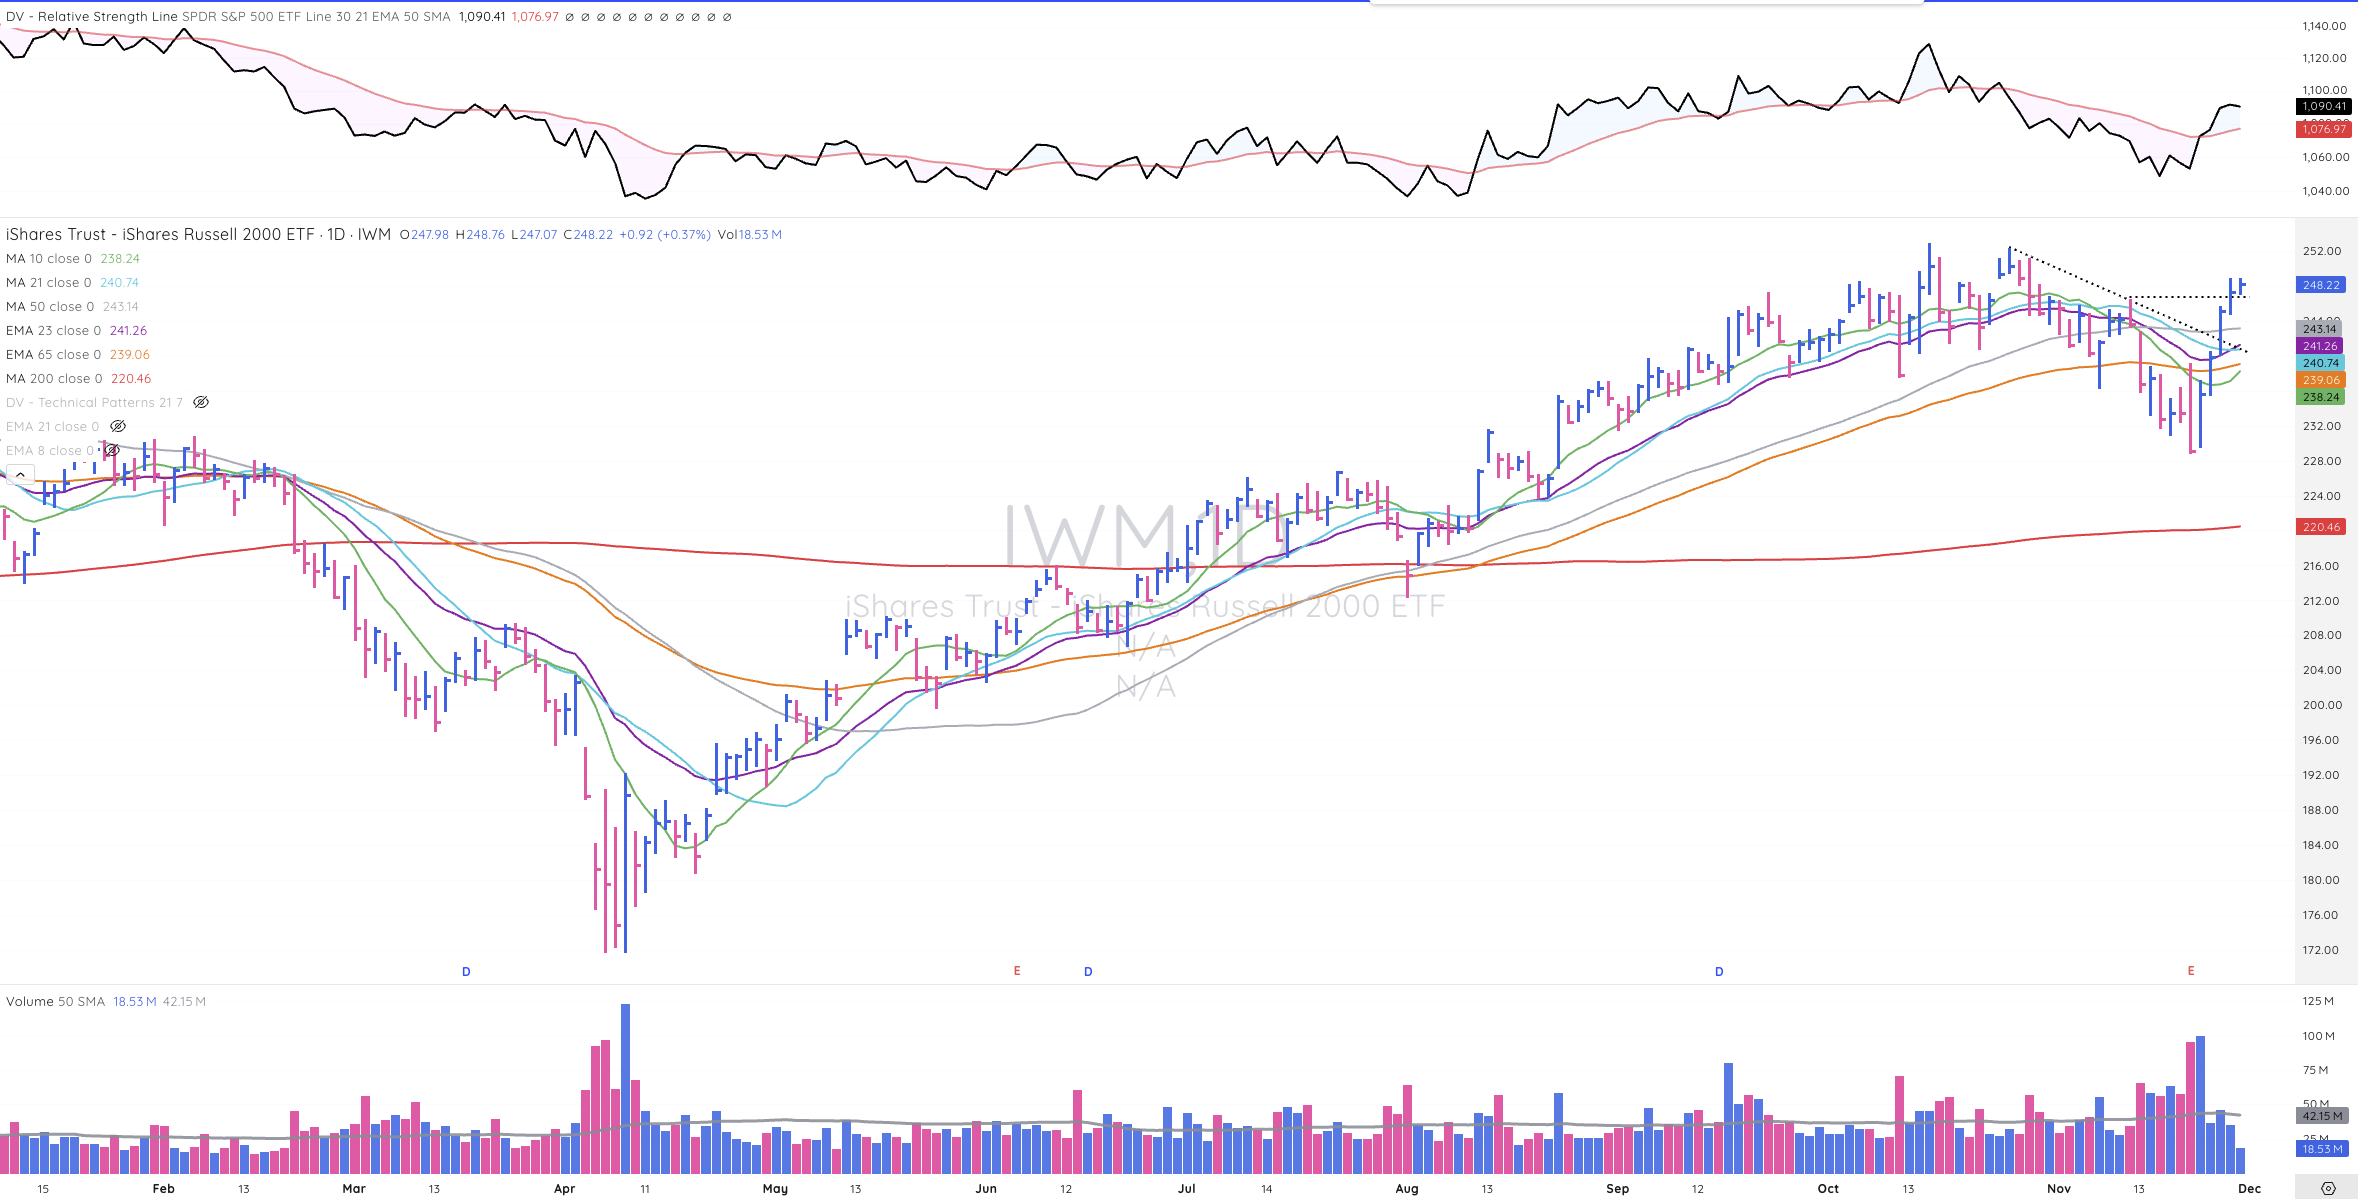Click the red 220.46 MA 200 price label
2358x1199 pixels.
[x=2321, y=527]
